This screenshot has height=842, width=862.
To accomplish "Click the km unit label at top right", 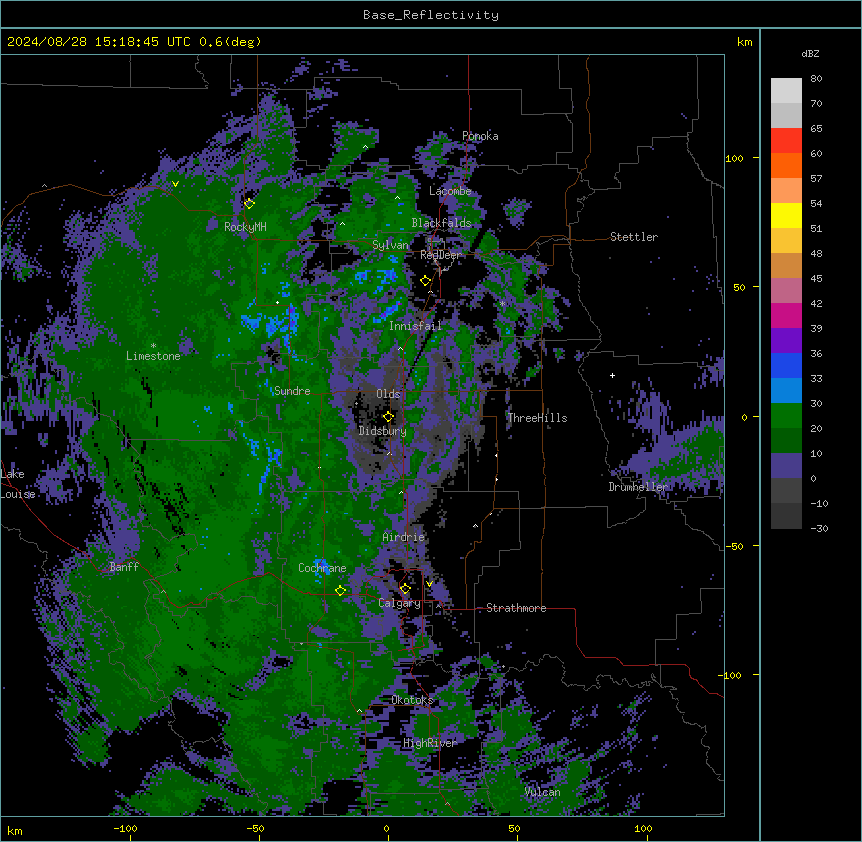I will click(x=744, y=42).
